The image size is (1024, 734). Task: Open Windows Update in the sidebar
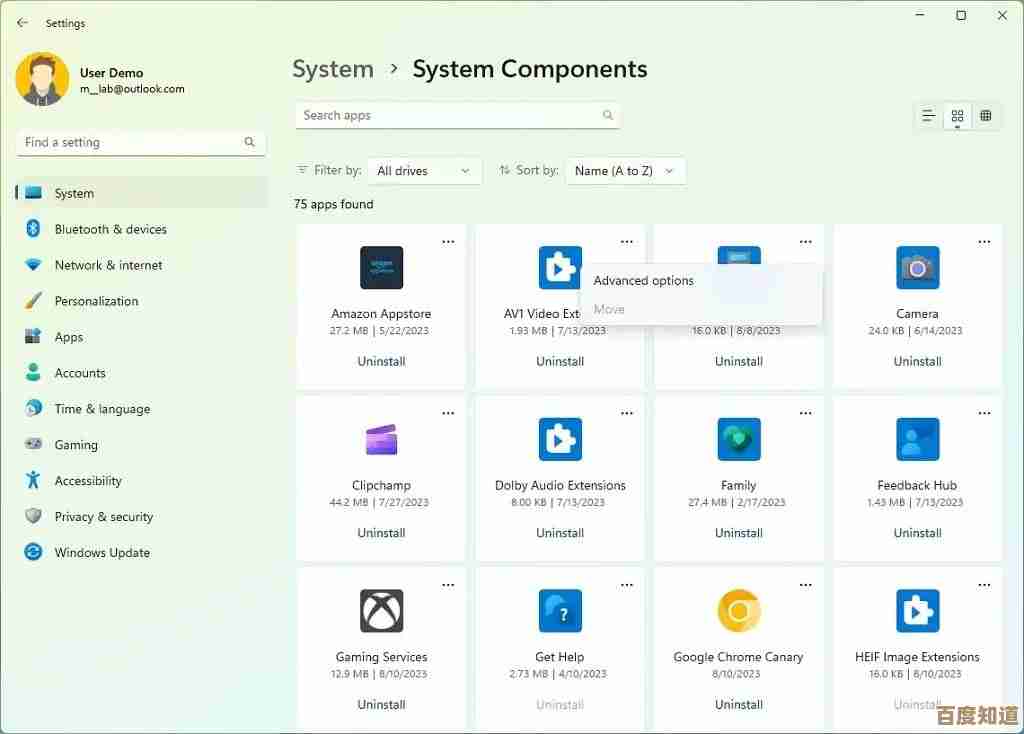tap(102, 553)
